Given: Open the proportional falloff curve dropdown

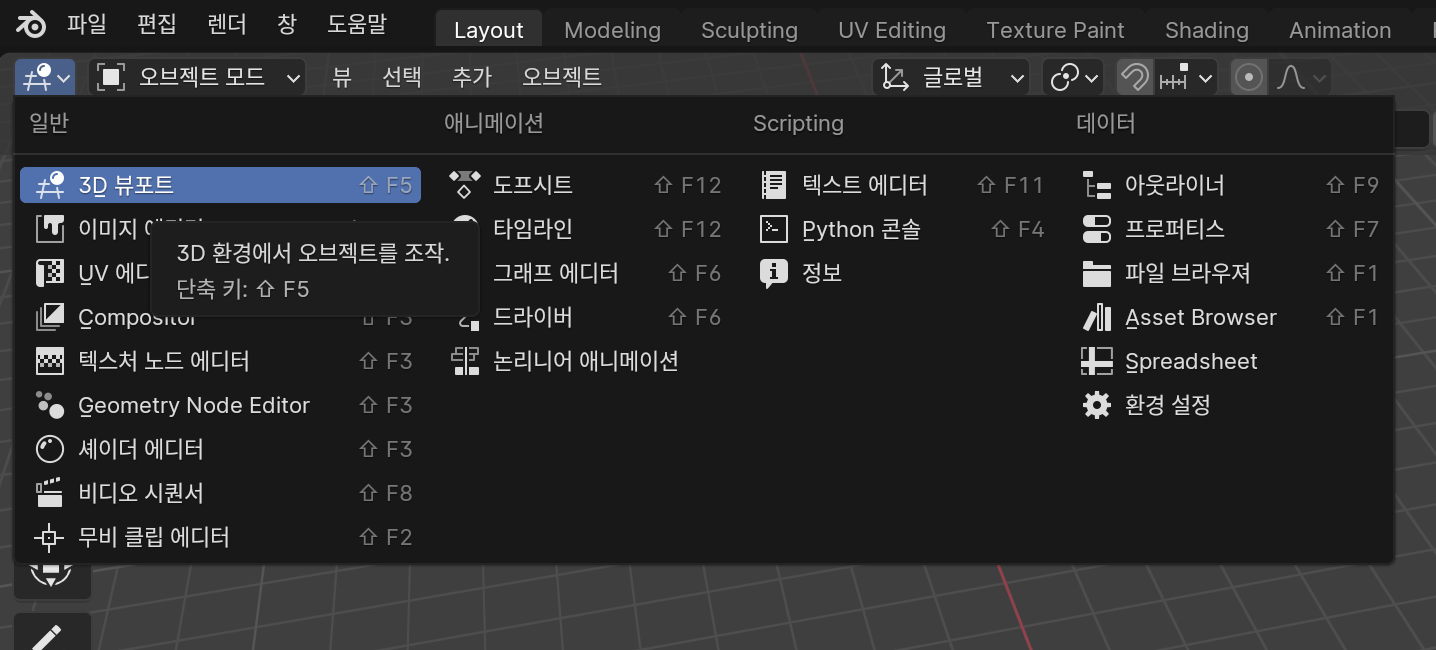Looking at the screenshot, I should pyautogui.click(x=1301, y=77).
